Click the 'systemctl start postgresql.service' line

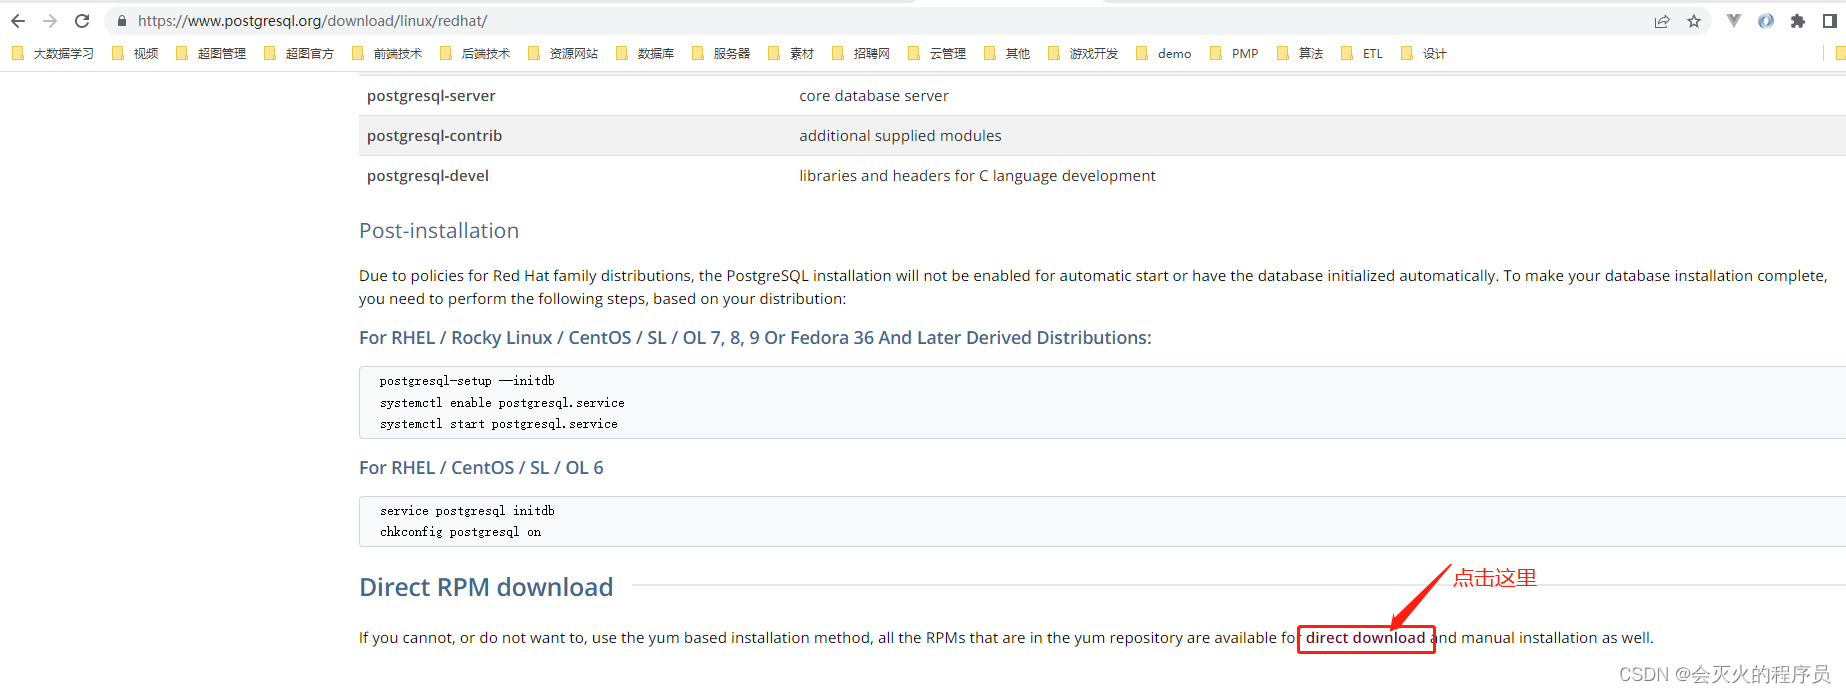[498, 424]
